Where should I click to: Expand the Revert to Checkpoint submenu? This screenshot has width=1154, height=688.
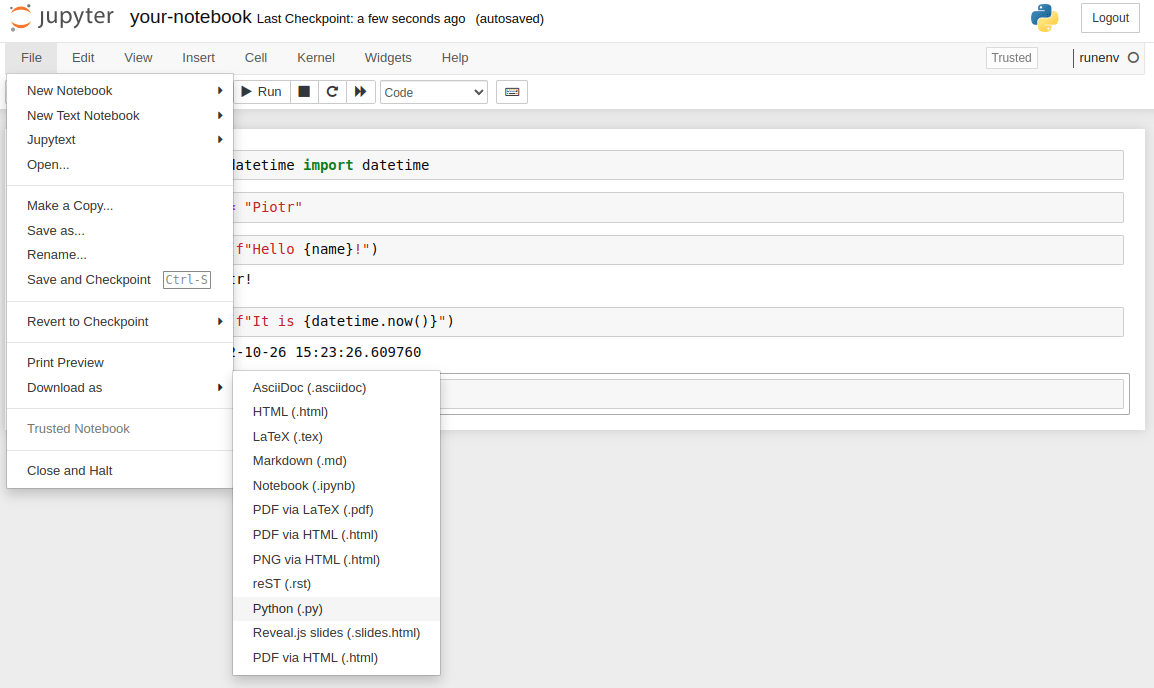87,321
